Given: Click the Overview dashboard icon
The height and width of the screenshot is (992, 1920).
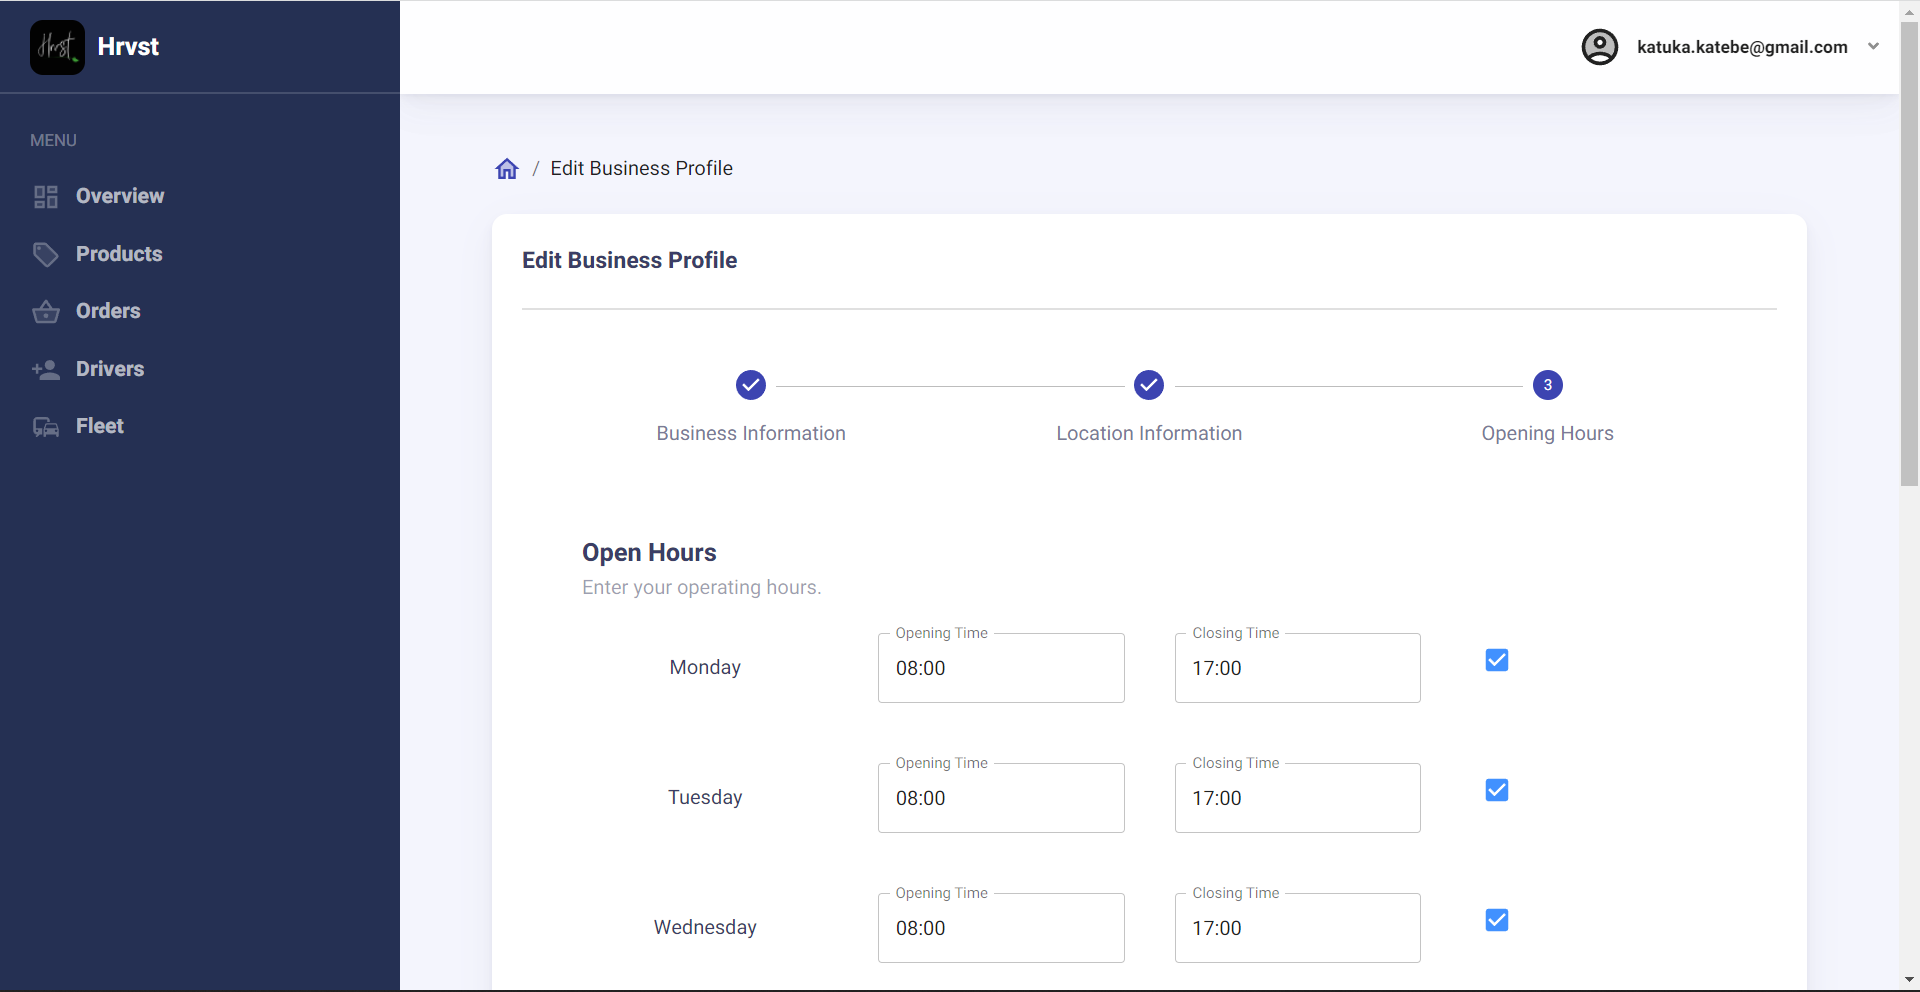Looking at the screenshot, I should click(x=46, y=197).
